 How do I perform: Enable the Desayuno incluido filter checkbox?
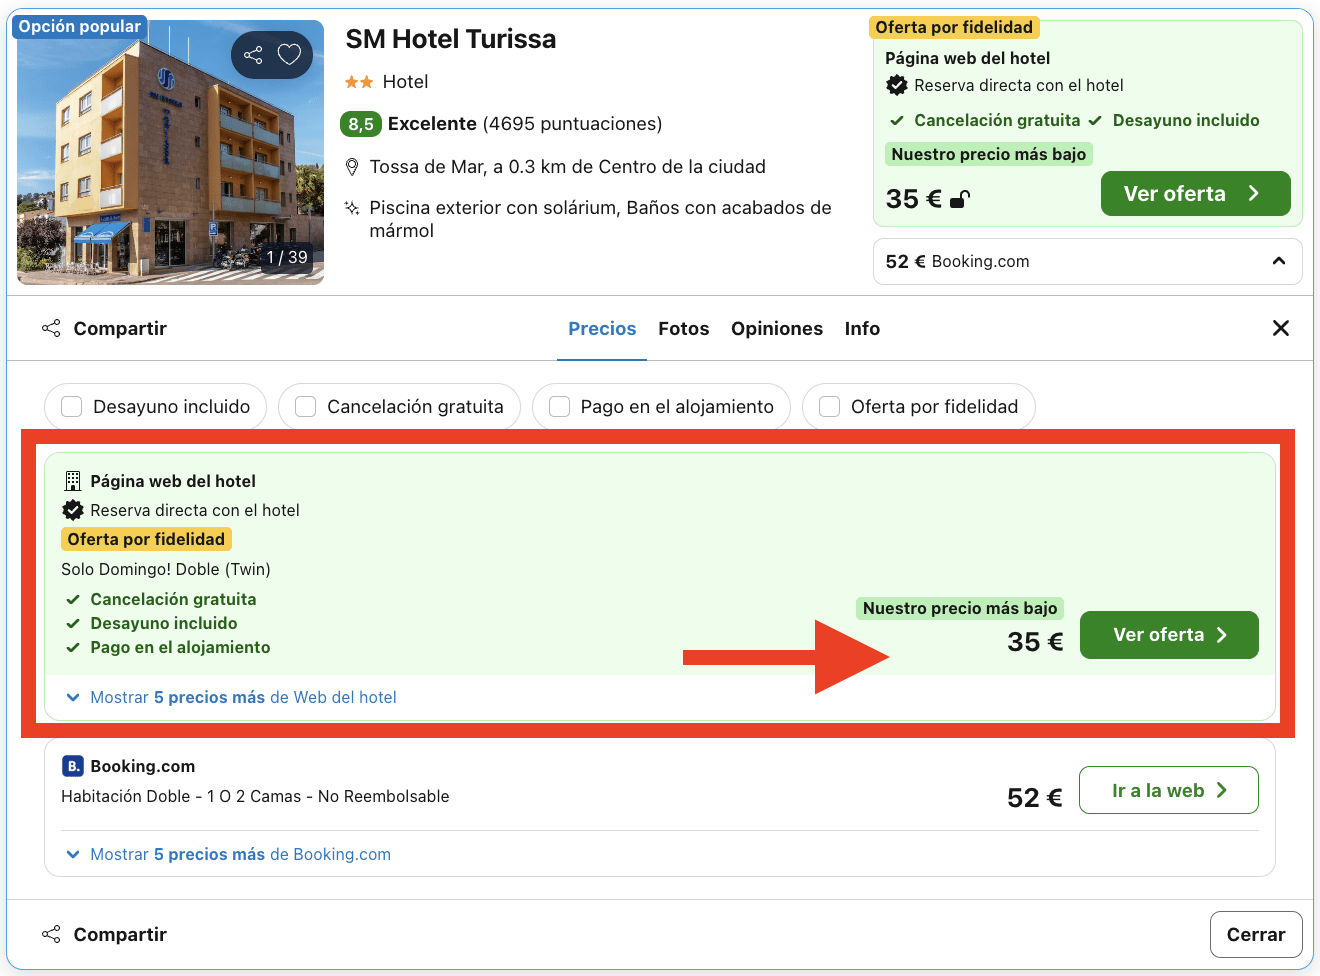point(72,407)
